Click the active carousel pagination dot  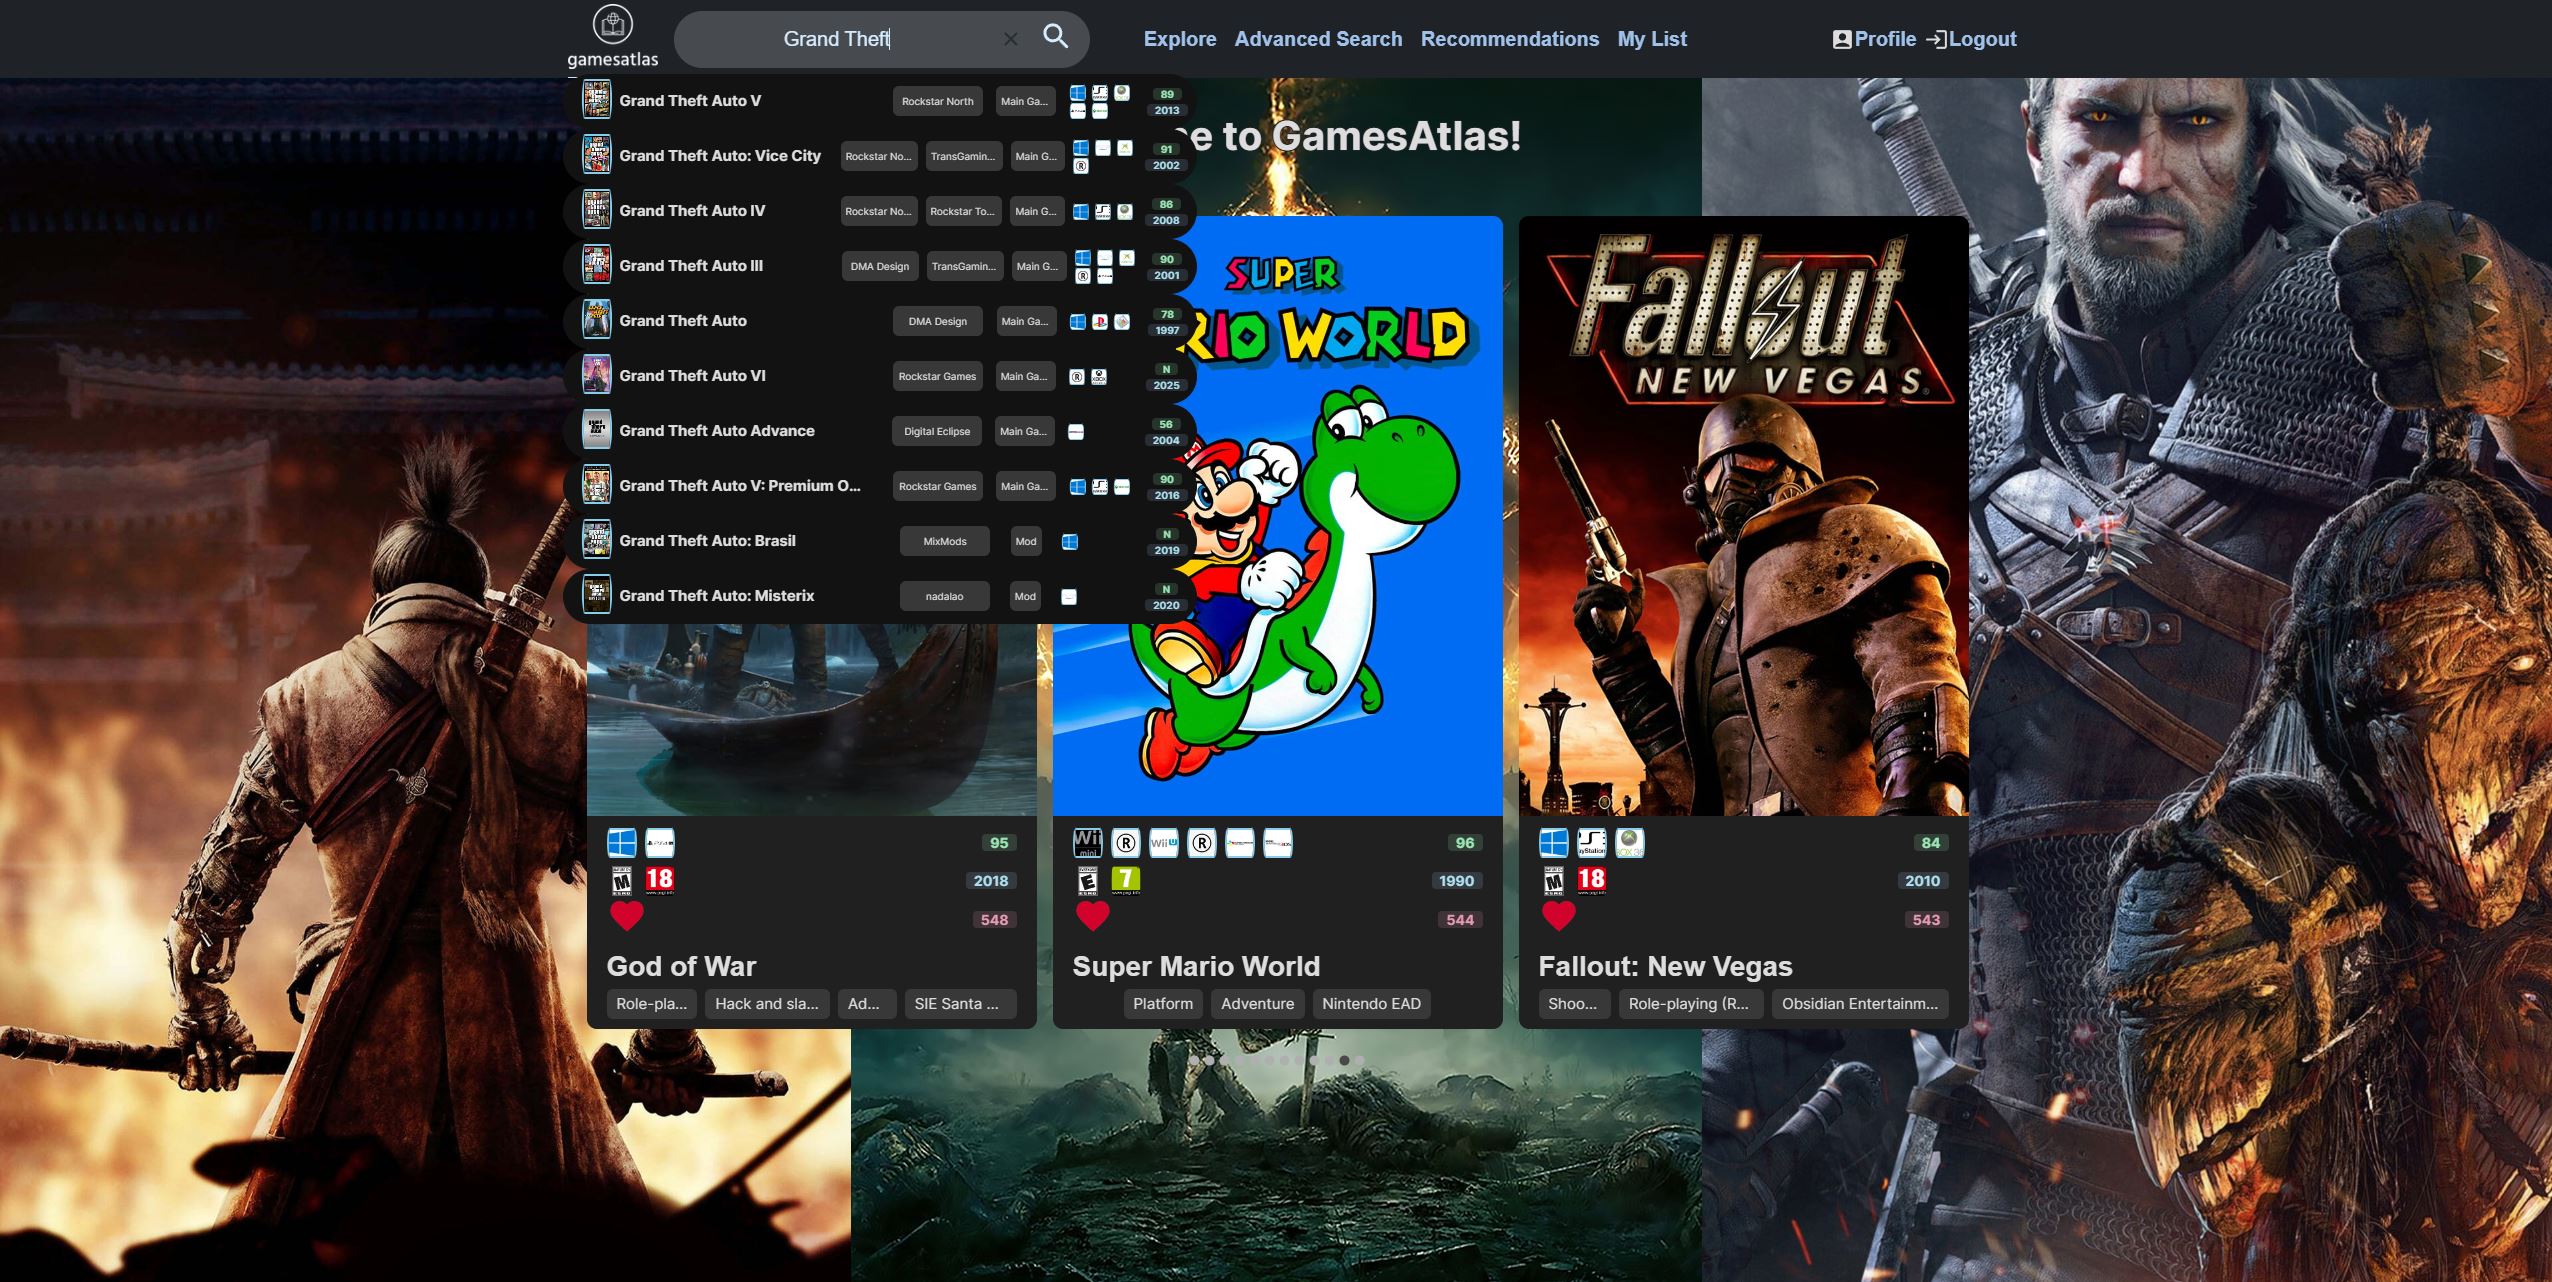point(1344,1060)
